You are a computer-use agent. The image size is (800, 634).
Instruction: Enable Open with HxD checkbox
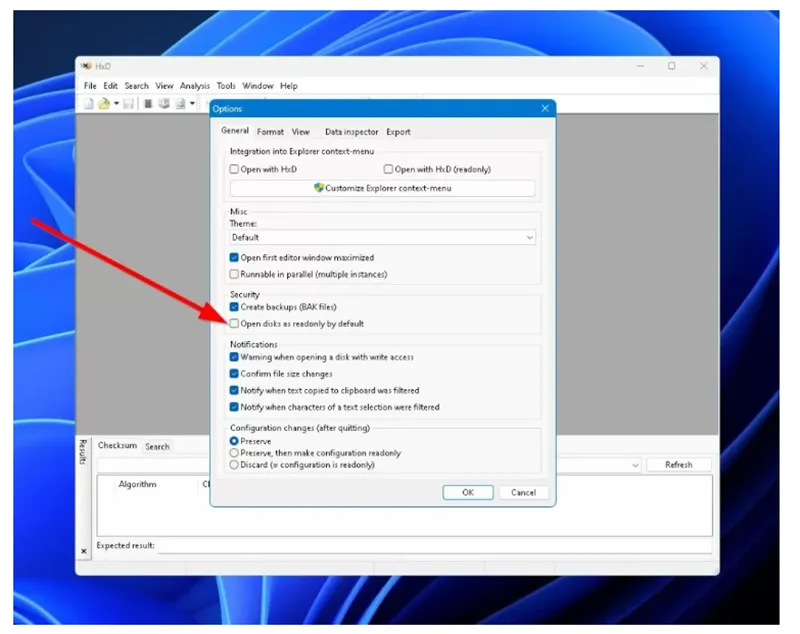point(234,169)
